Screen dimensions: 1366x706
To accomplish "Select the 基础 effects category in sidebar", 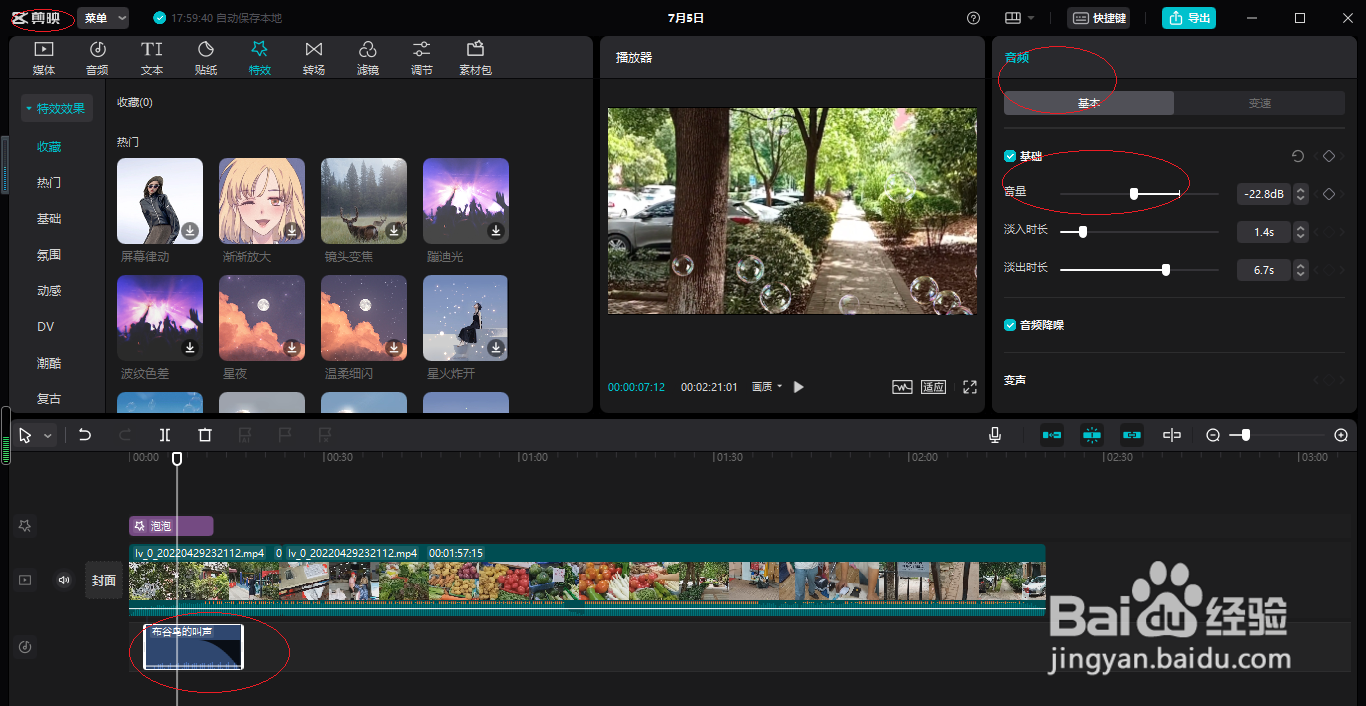I will click(x=49, y=218).
